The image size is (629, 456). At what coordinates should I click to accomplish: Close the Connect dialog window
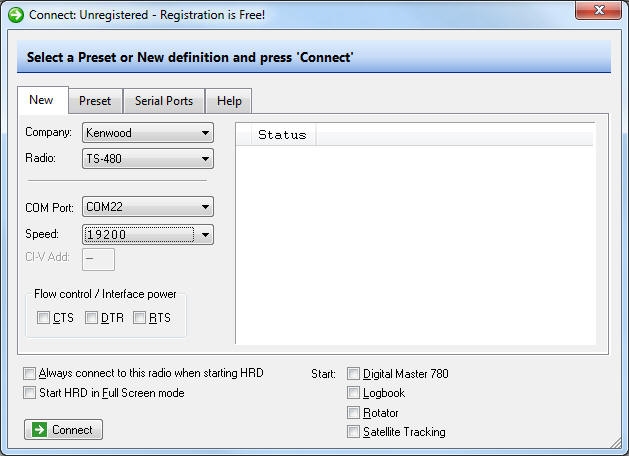pos(598,10)
